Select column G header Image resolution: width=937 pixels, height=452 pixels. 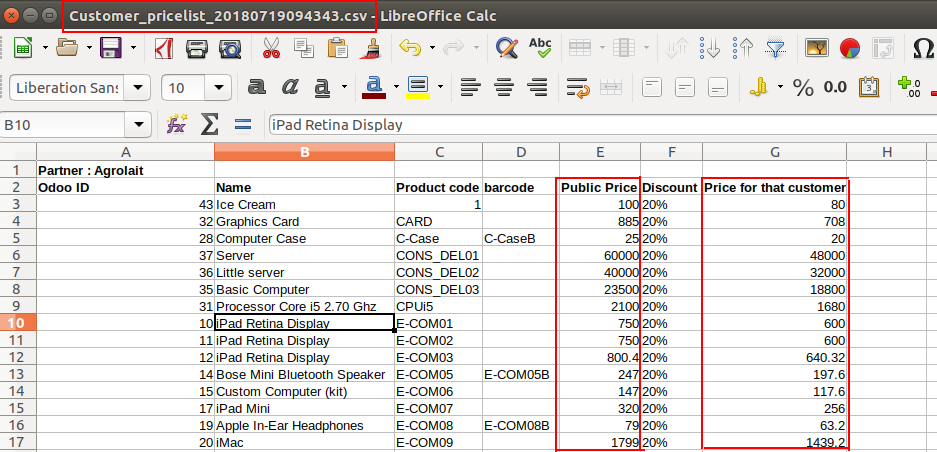(774, 151)
